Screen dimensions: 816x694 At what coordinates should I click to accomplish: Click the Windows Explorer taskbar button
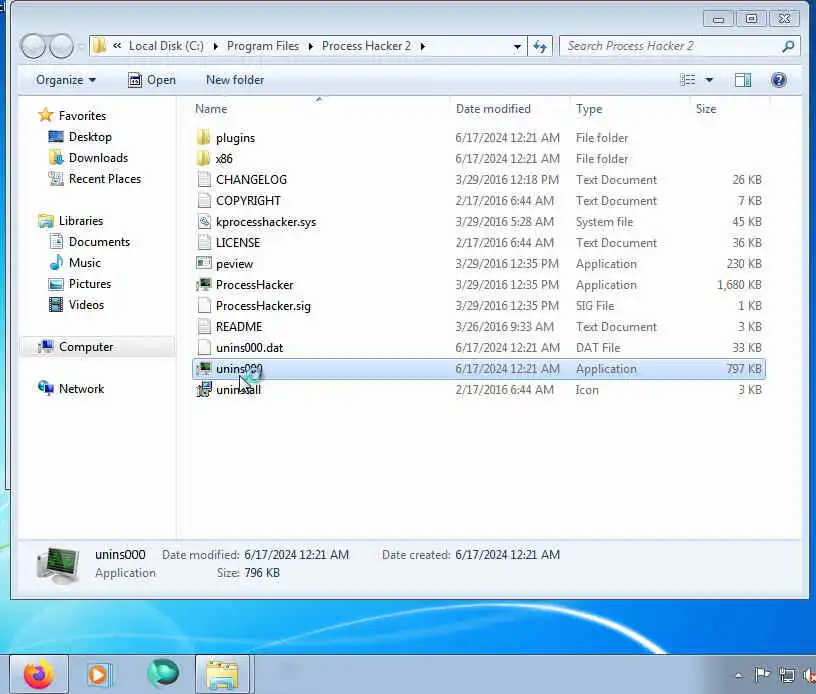click(x=223, y=675)
